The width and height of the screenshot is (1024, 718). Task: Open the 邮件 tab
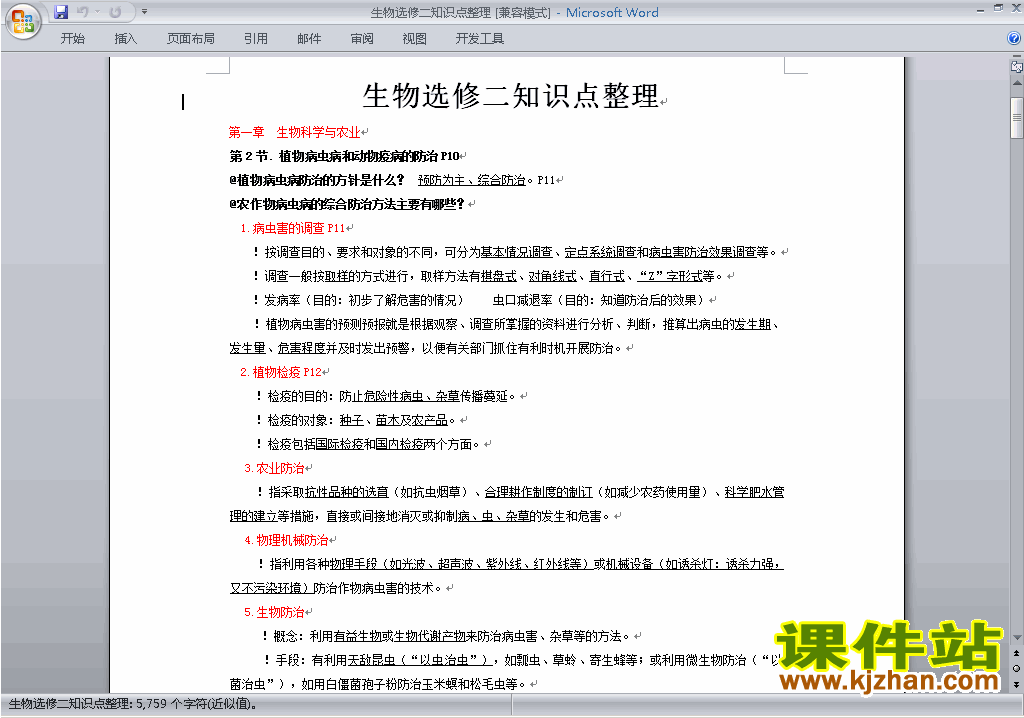point(309,39)
